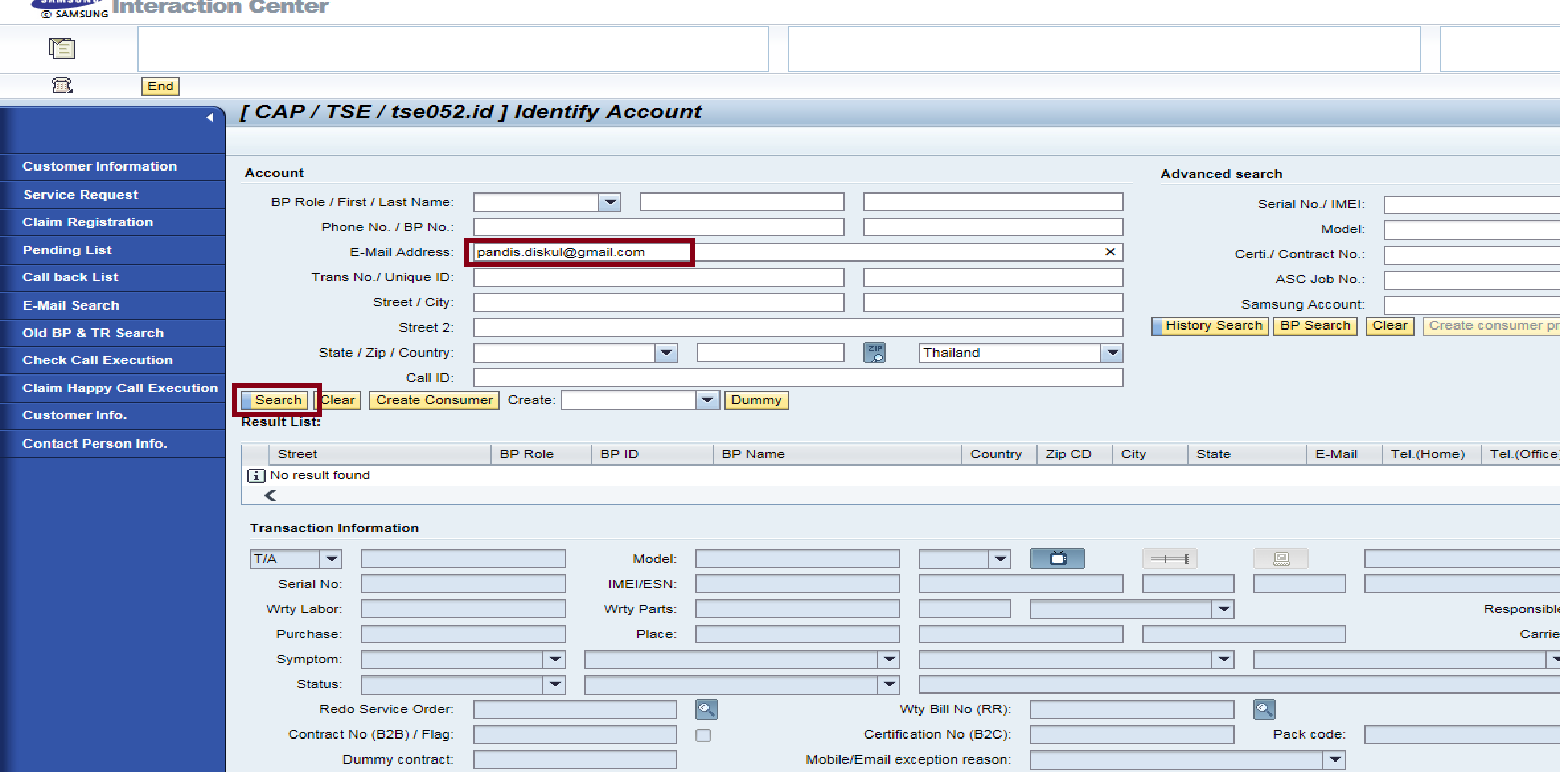Open the first Status dropdown
The width and height of the screenshot is (1560, 772).
(554, 685)
